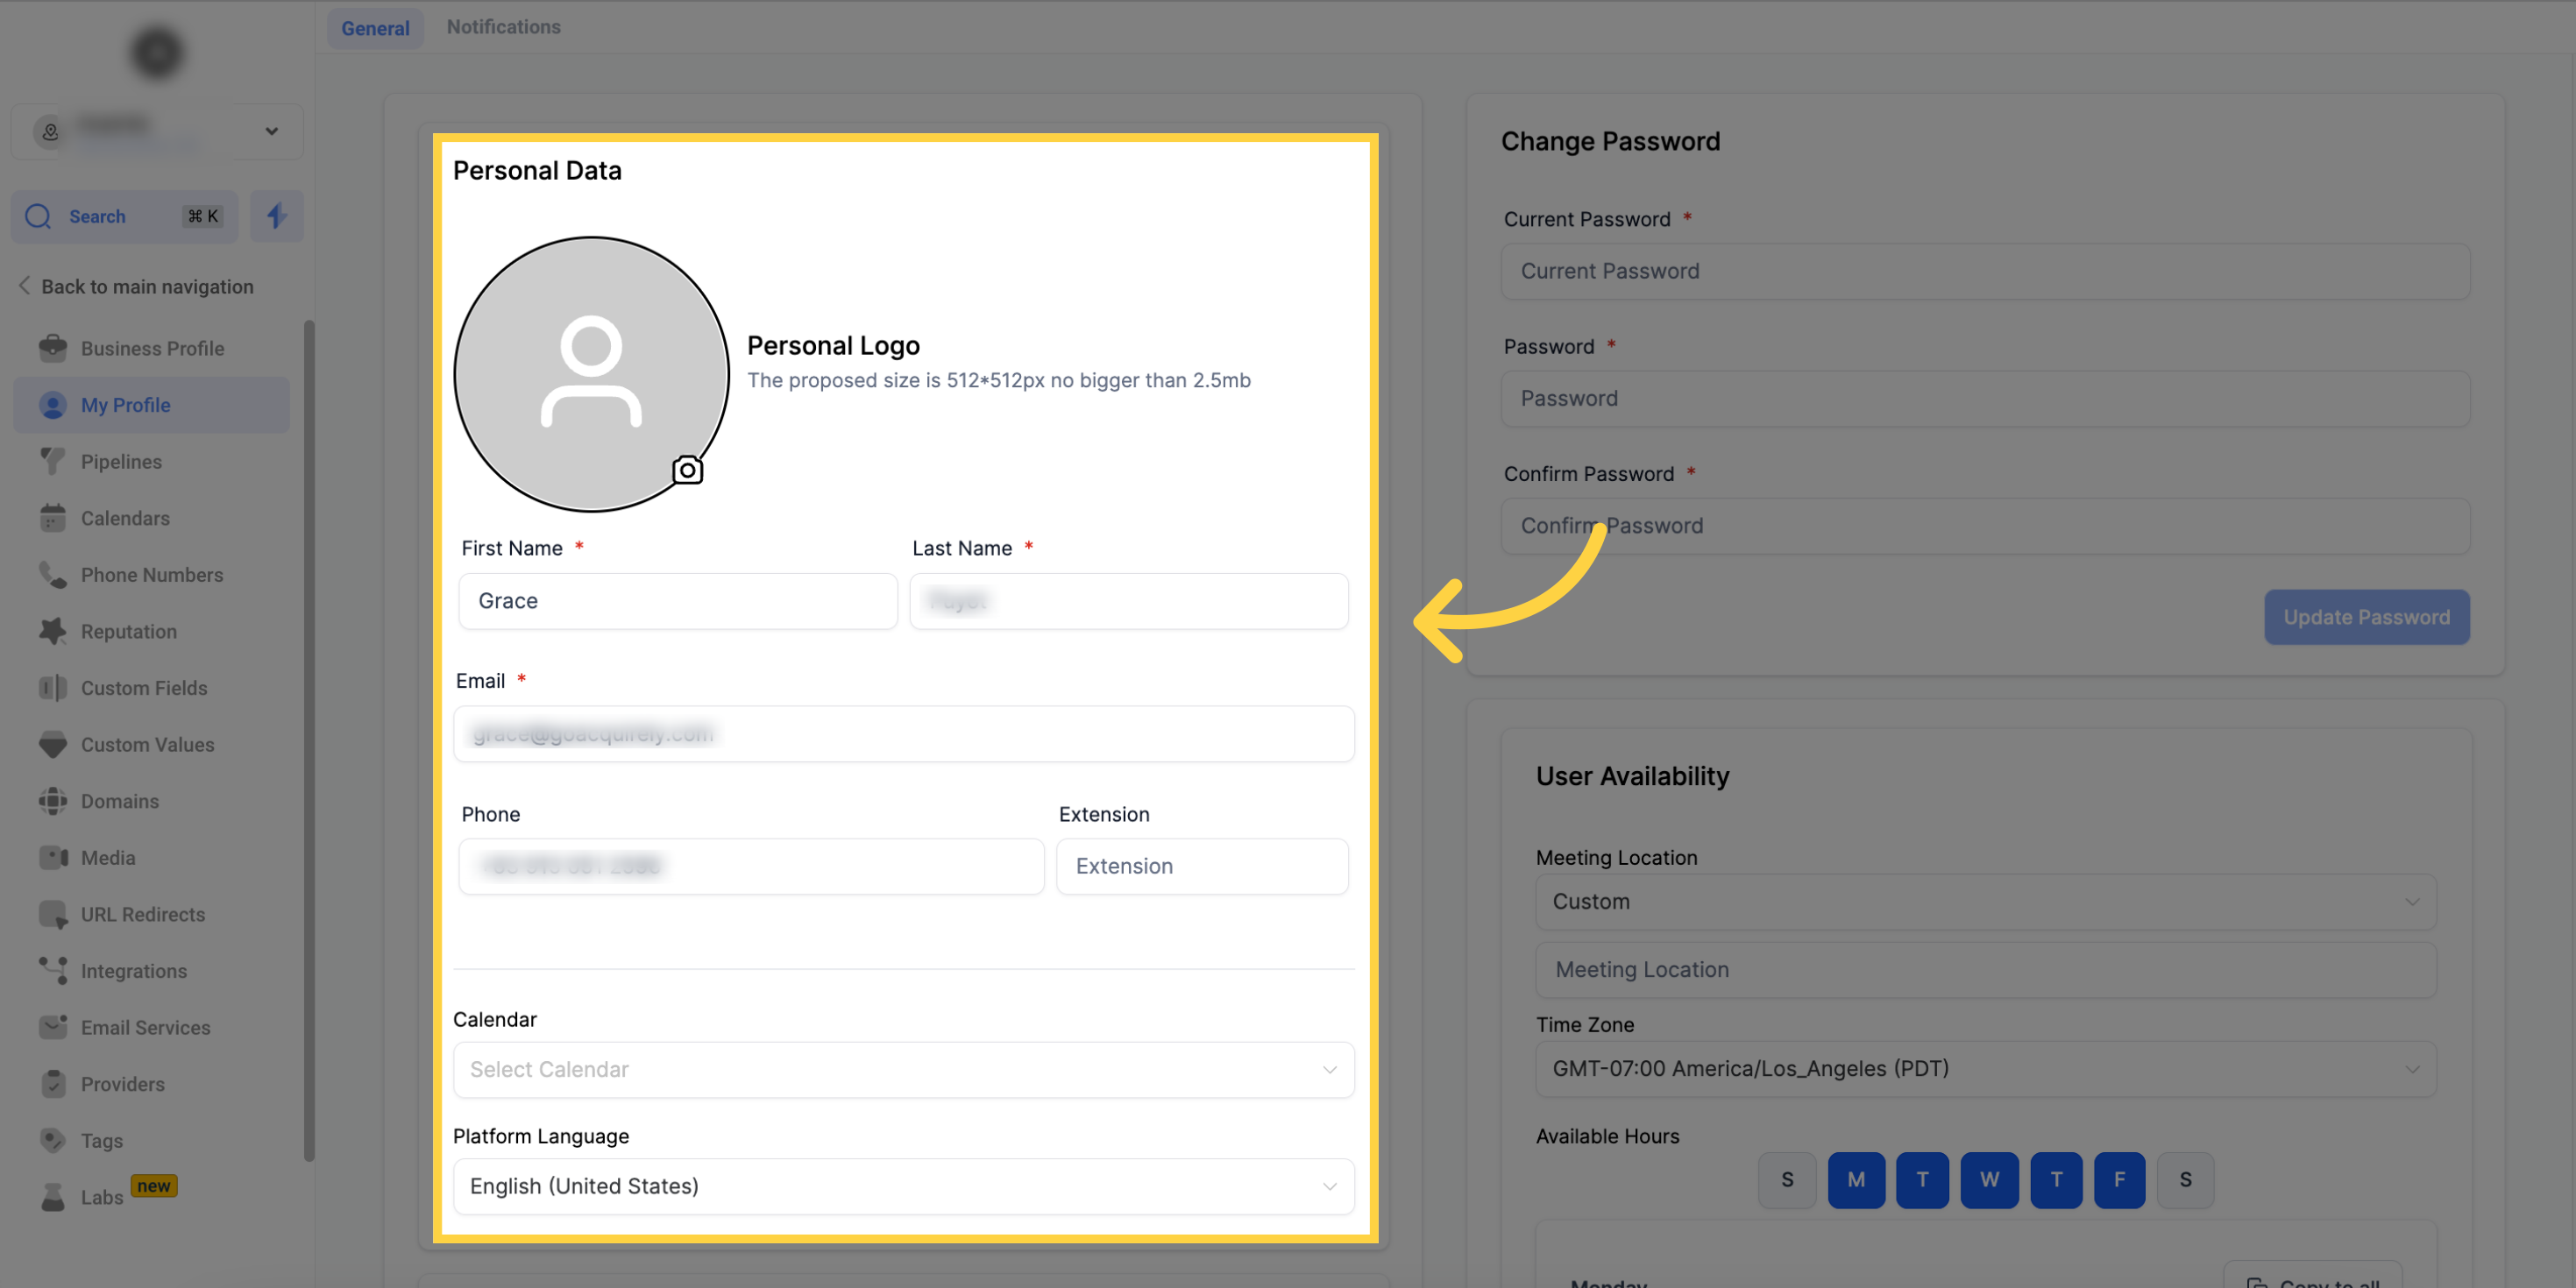Click the Calendars icon in sidebar
Image resolution: width=2576 pixels, height=1288 pixels.
pyautogui.click(x=53, y=518)
